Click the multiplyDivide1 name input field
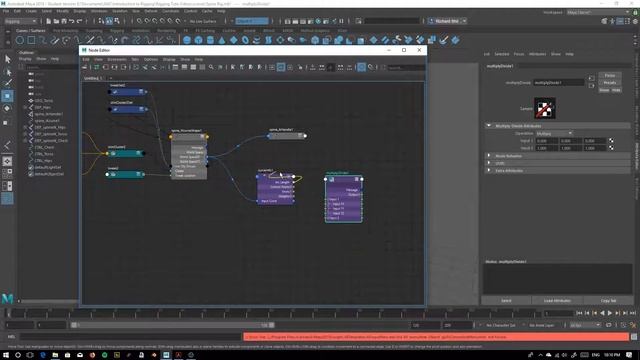The image size is (640, 360). pyautogui.click(x=559, y=82)
